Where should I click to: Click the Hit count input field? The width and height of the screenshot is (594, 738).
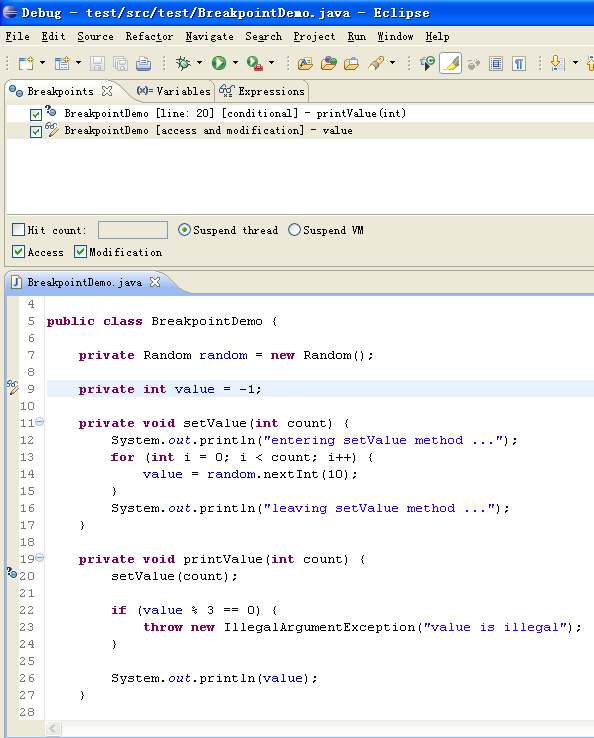pos(133,230)
